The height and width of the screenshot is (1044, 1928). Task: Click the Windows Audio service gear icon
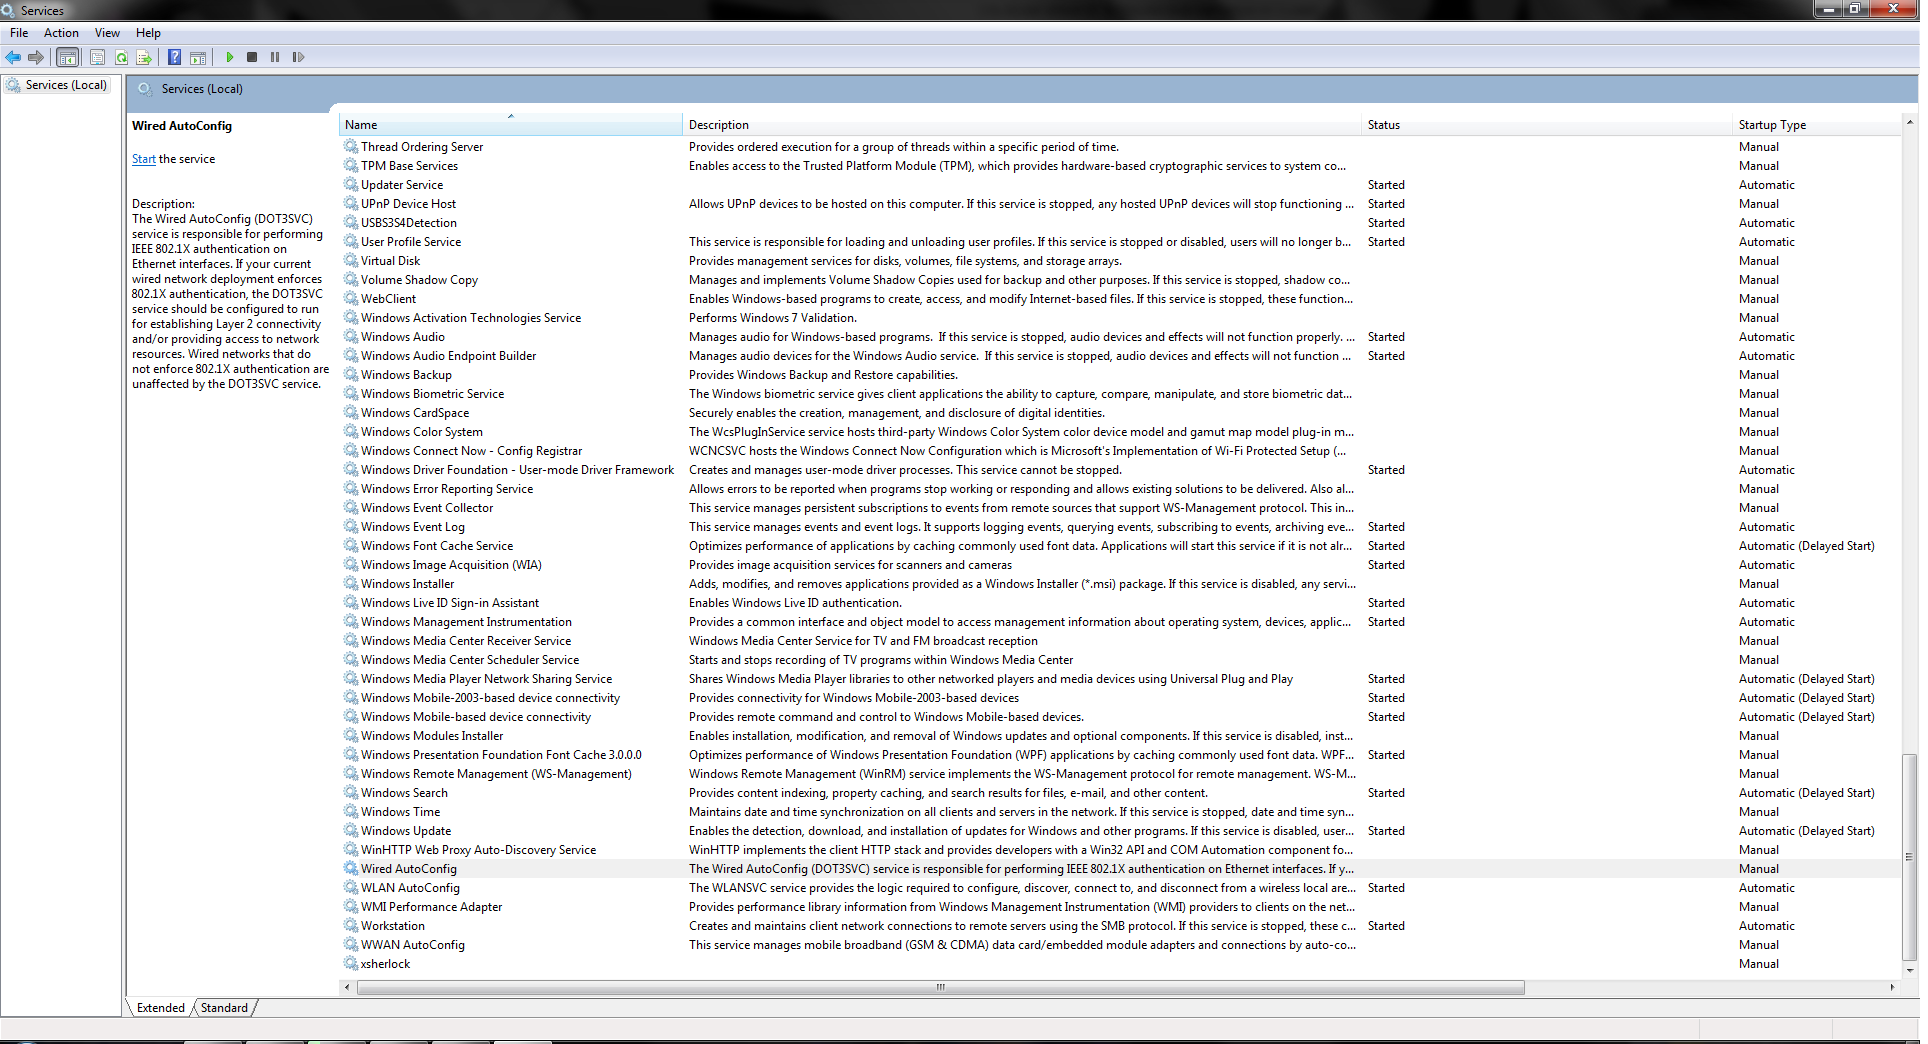(x=351, y=336)
